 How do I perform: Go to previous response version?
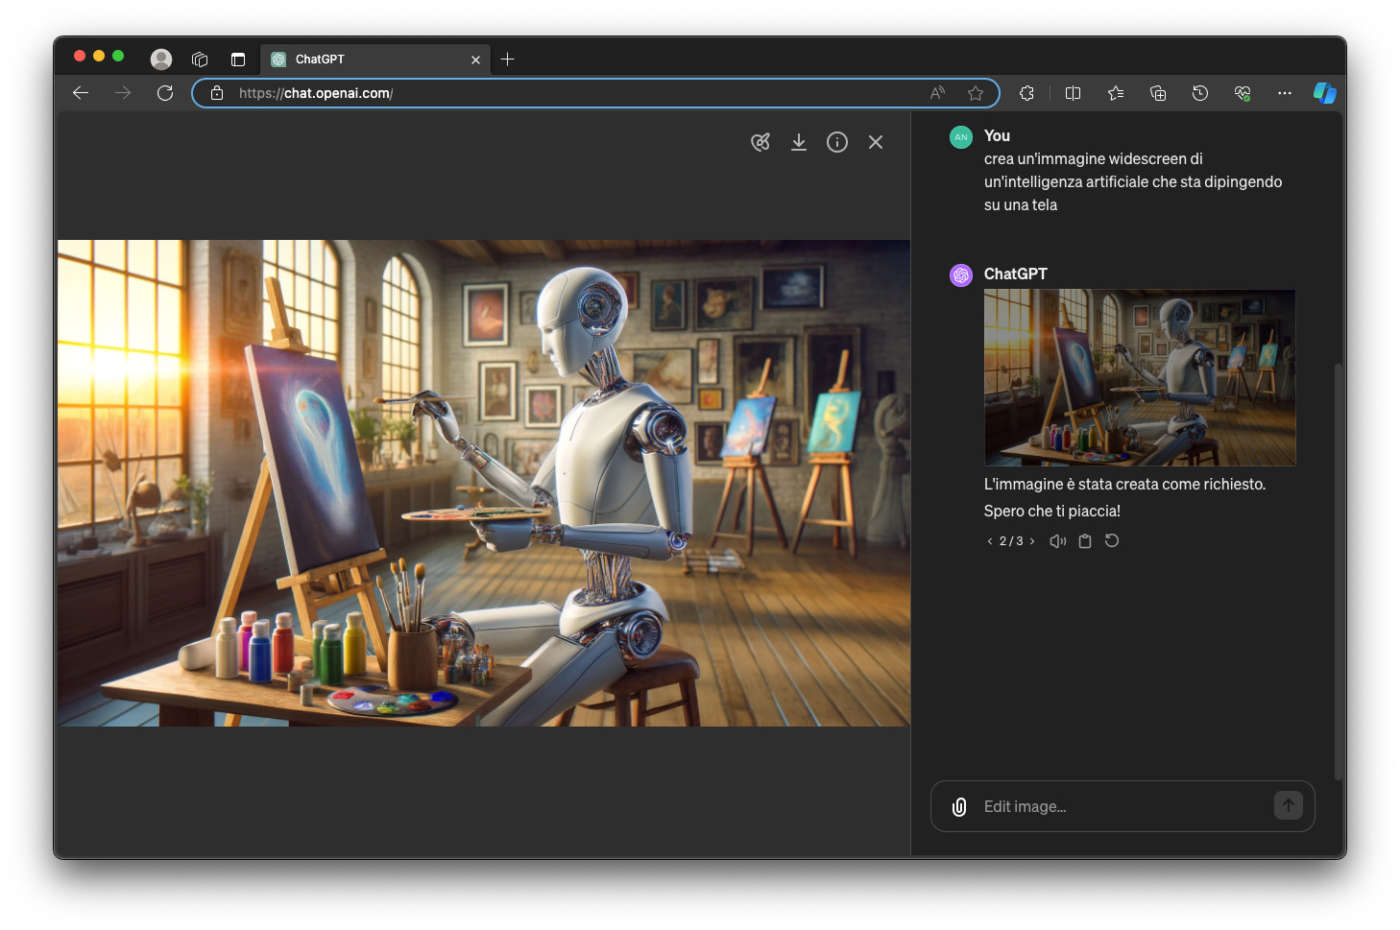pyautogui.click(x=990, y=541)
